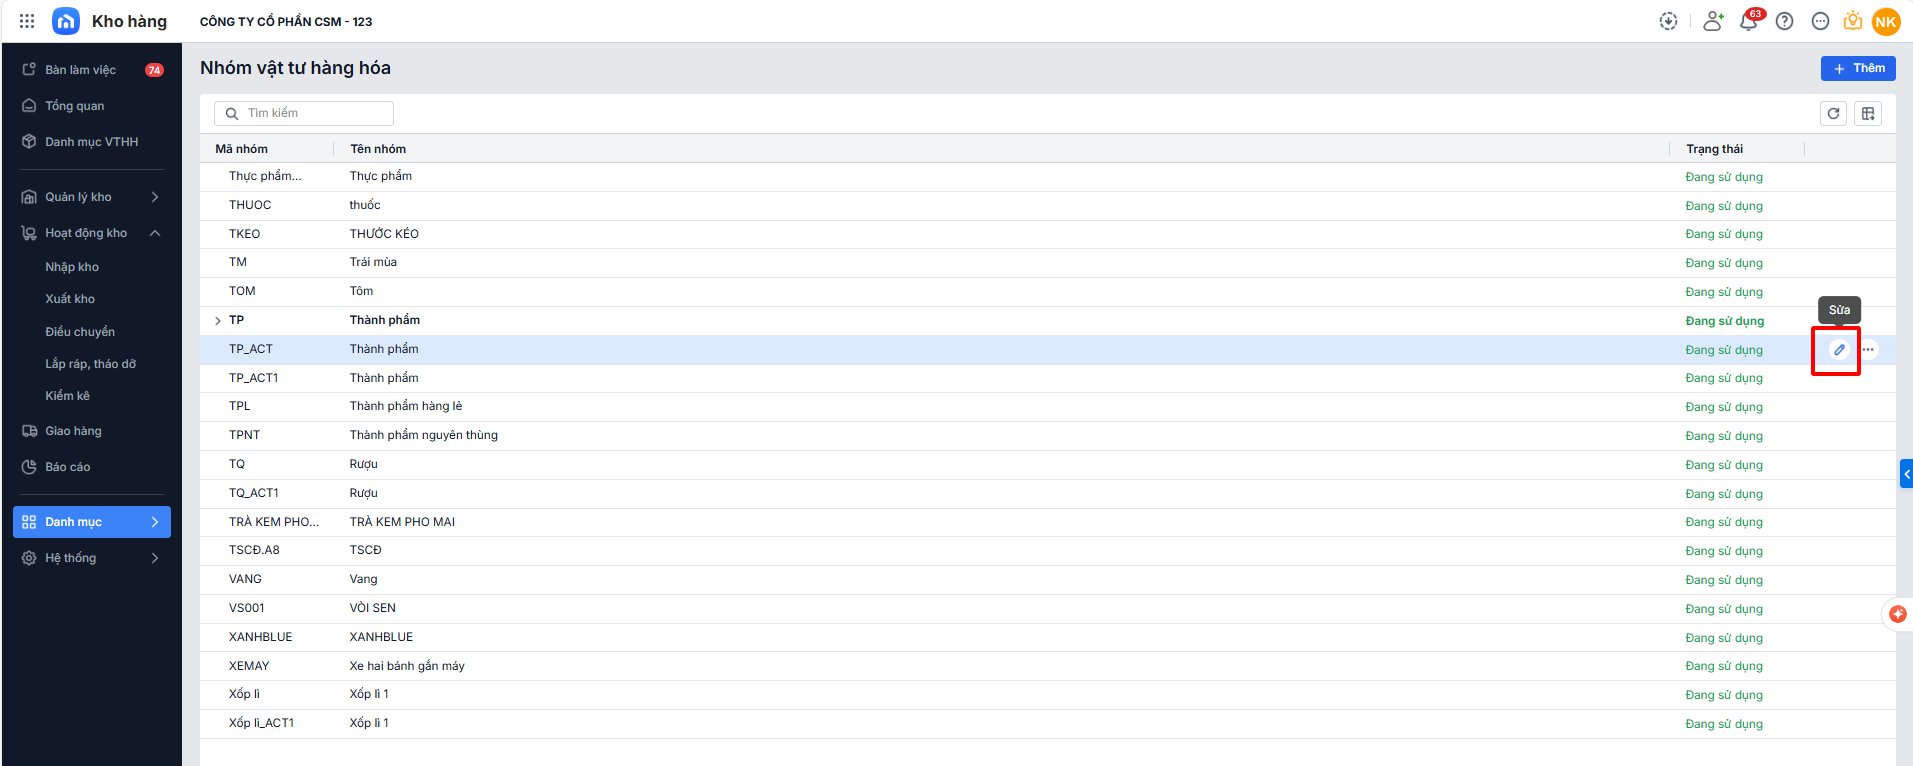Viewport: 1913px width, 766px height.
Task: Open Nhập kho in the sidebar
Action: [72, 267]
